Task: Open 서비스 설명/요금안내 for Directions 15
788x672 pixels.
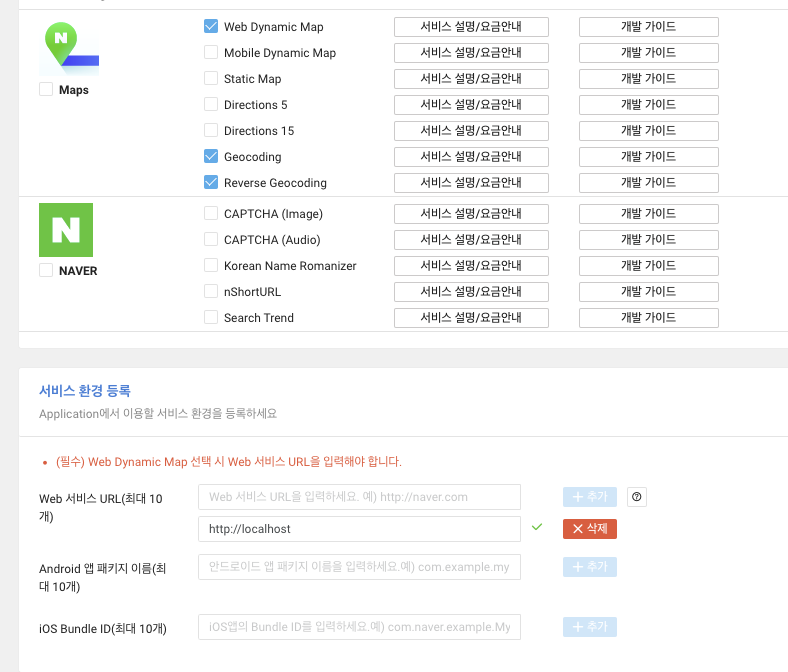Action: click(471, 131)
